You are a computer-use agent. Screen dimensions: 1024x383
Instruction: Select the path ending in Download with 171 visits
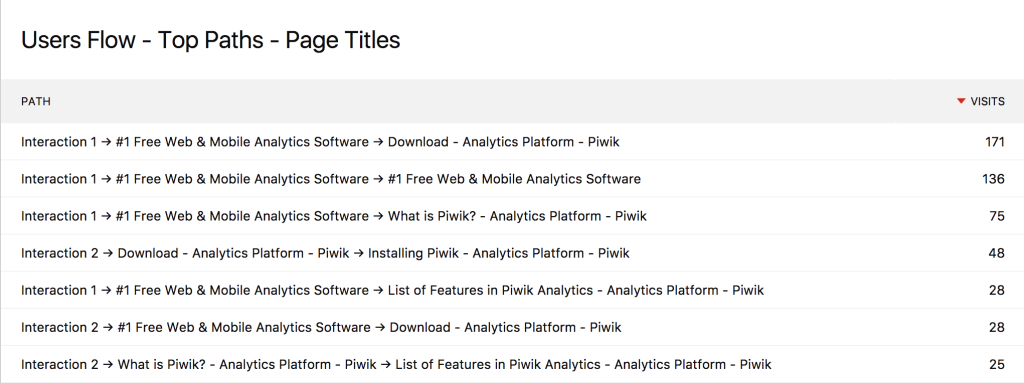[512, 142]
